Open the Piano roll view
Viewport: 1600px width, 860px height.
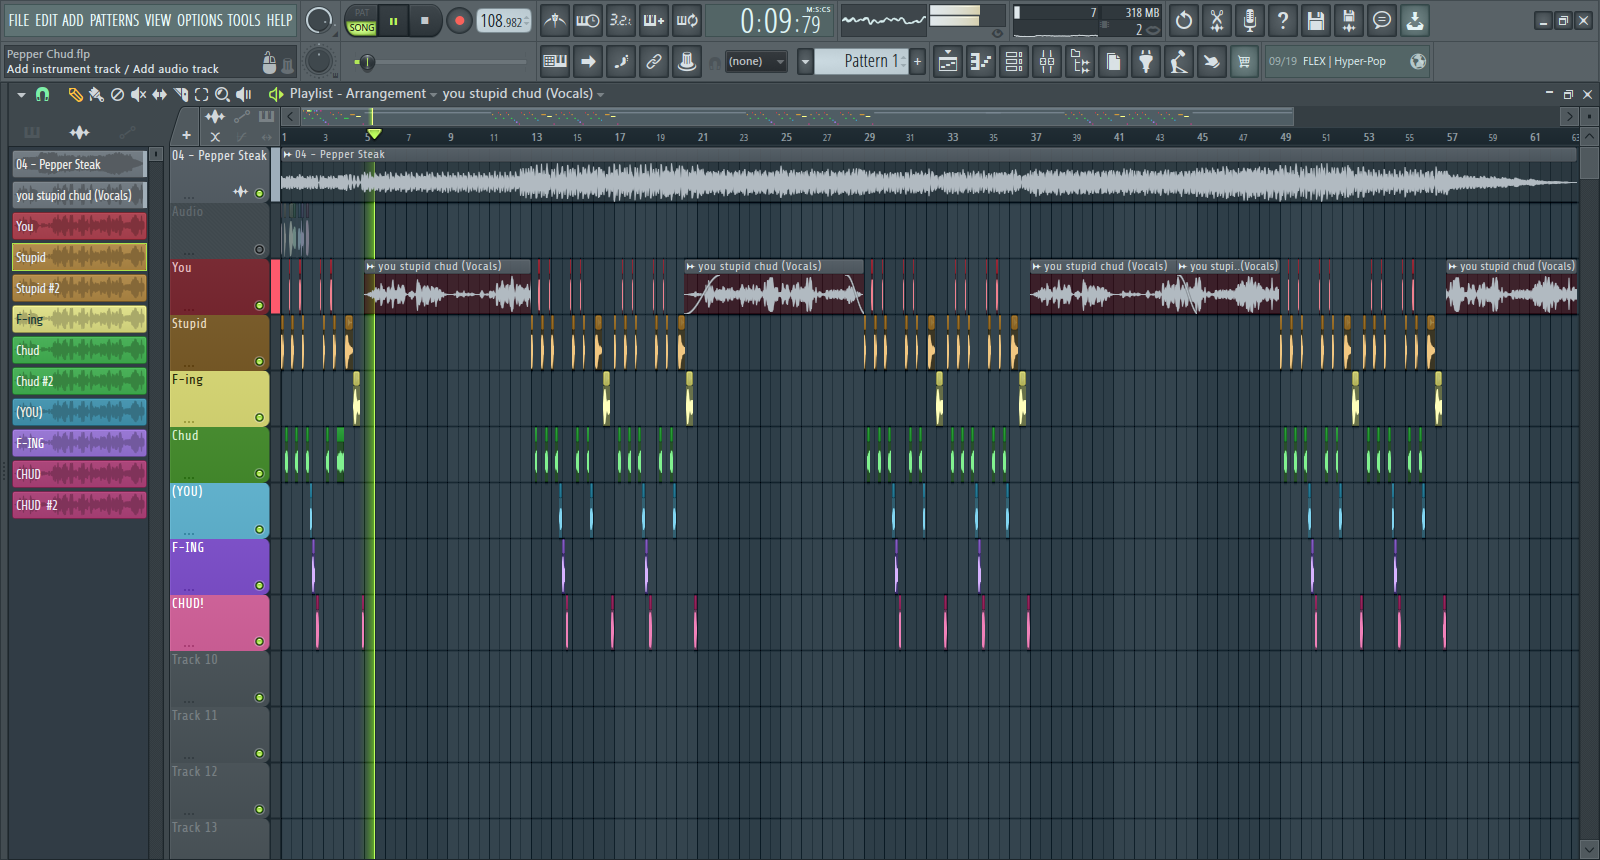pyautogui.click(x=981, y=62)
